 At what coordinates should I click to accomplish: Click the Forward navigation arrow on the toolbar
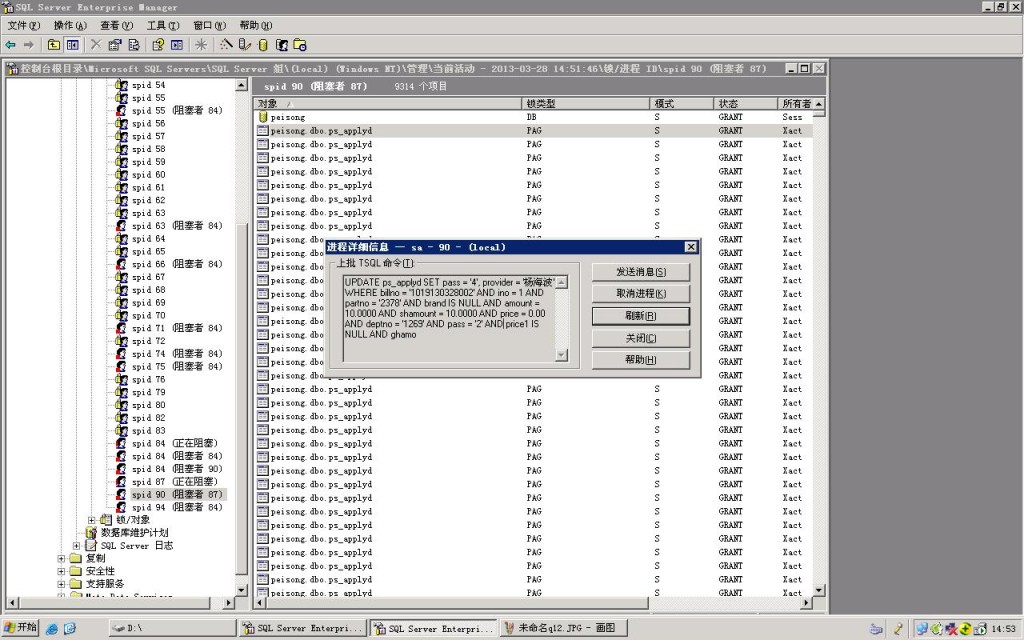(x=29, y=44)
